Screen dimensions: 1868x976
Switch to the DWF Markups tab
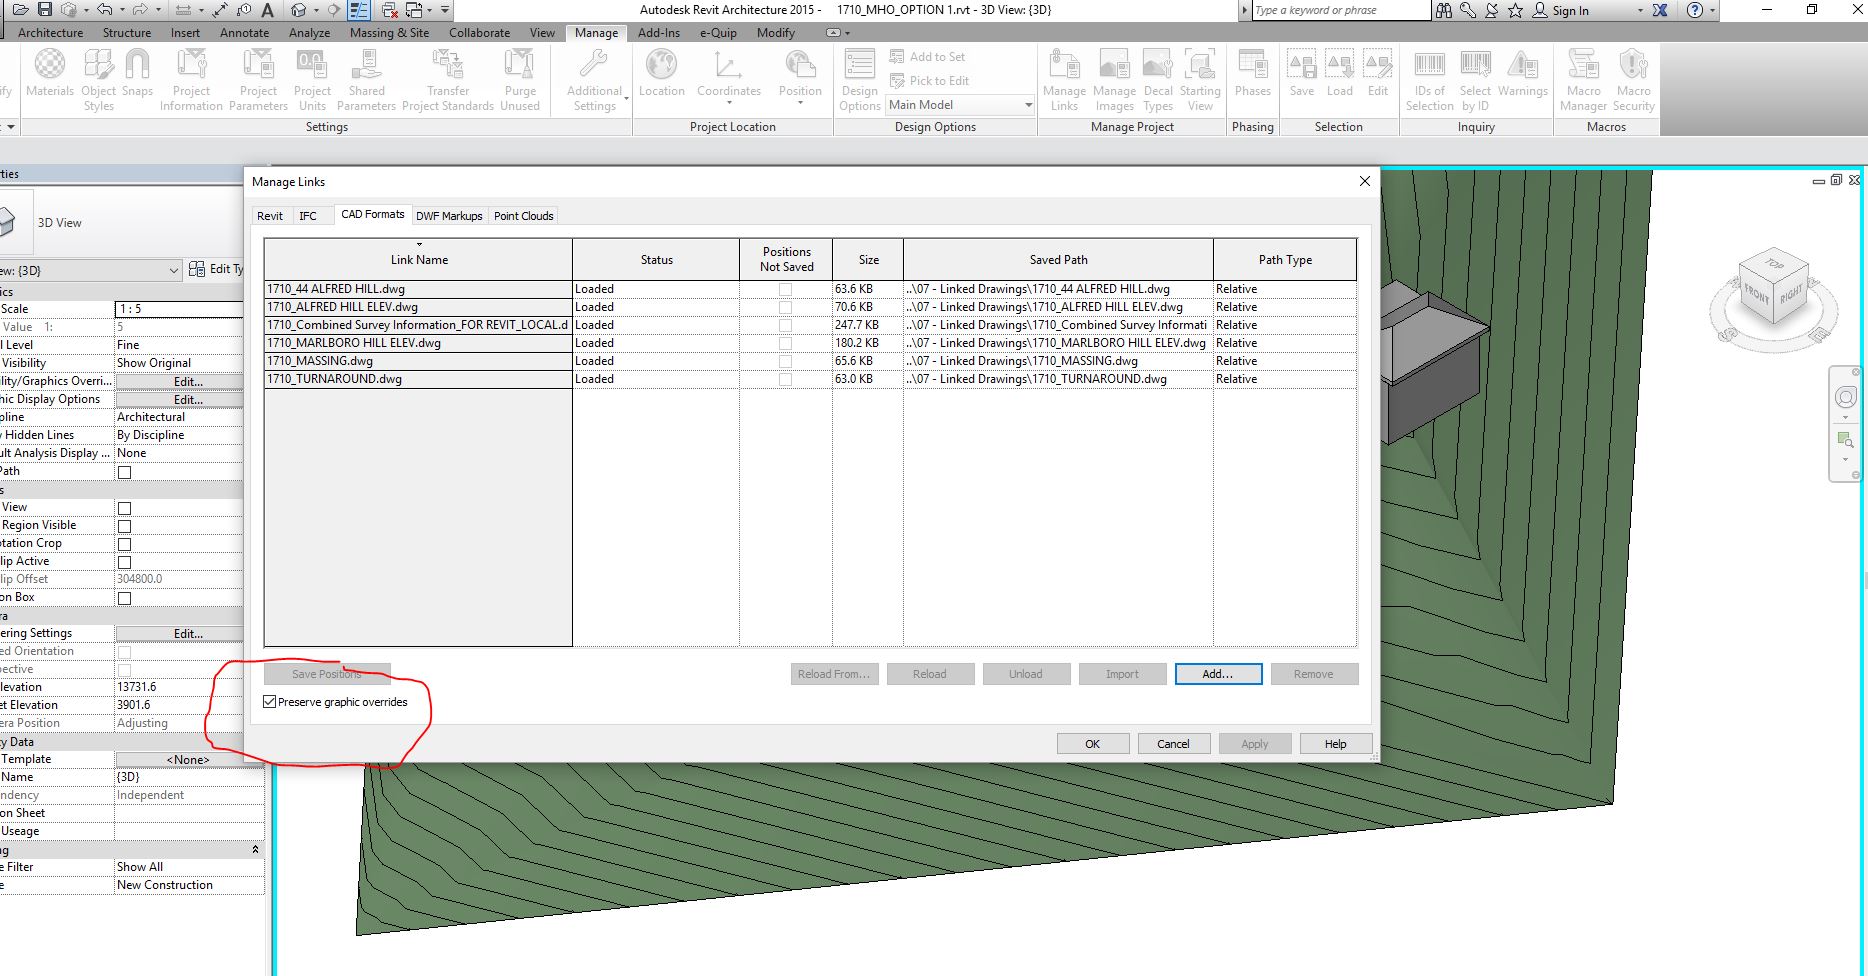click(449, 215)
